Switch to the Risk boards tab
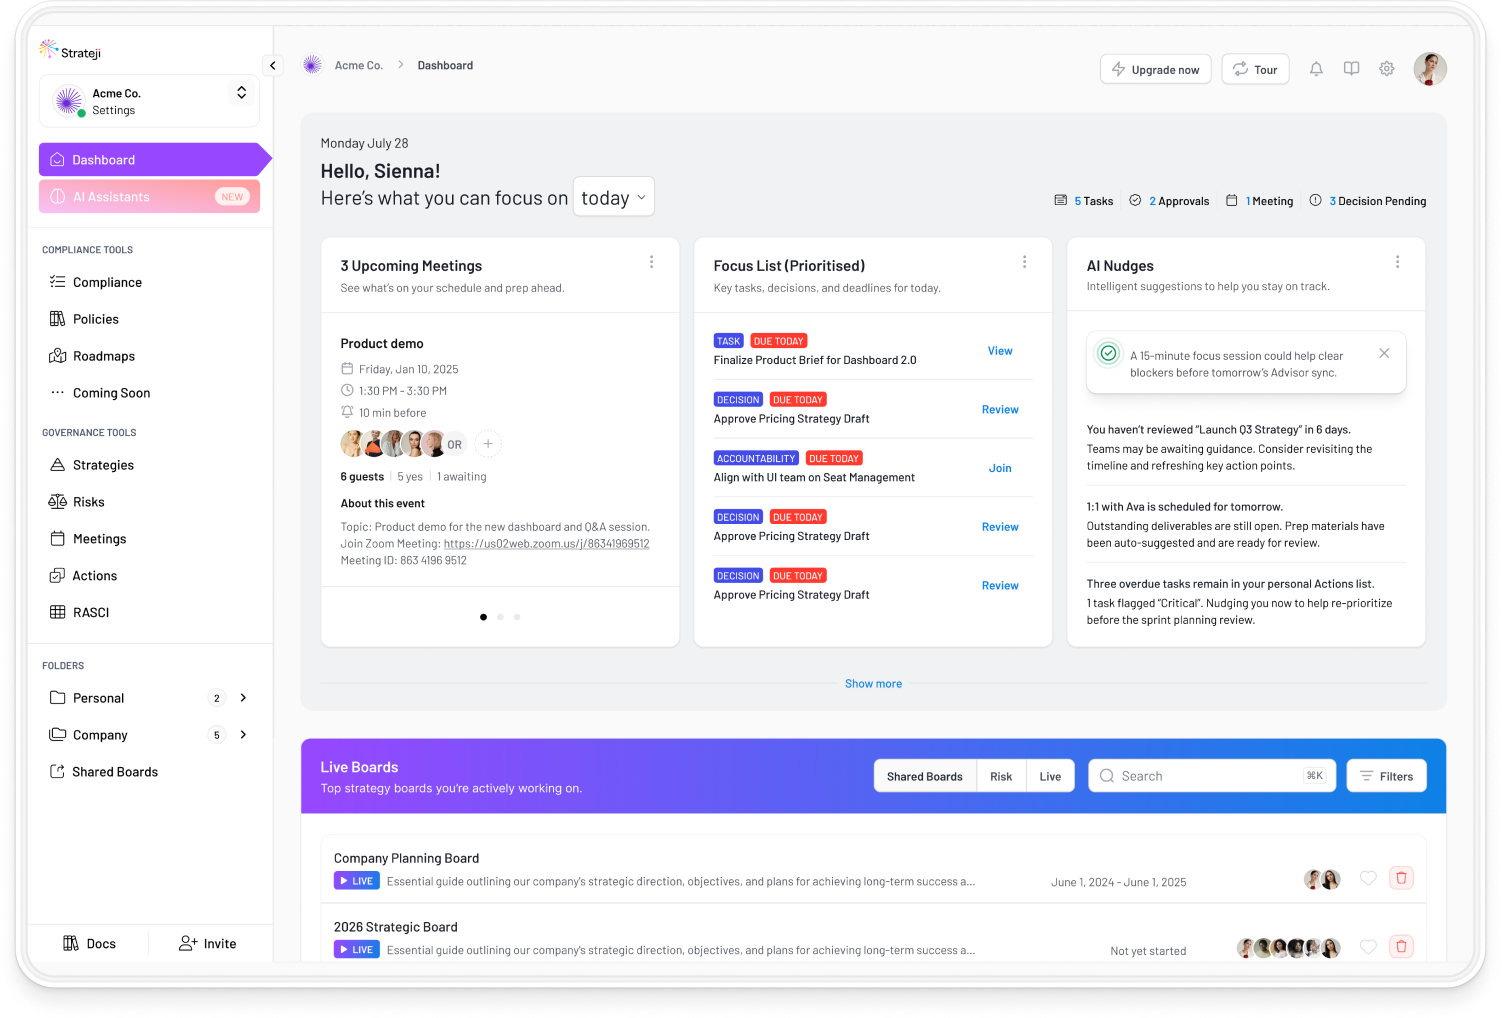This screenshot has width=1502, height=1018. pyautogui.click(x=1001, y=776)
